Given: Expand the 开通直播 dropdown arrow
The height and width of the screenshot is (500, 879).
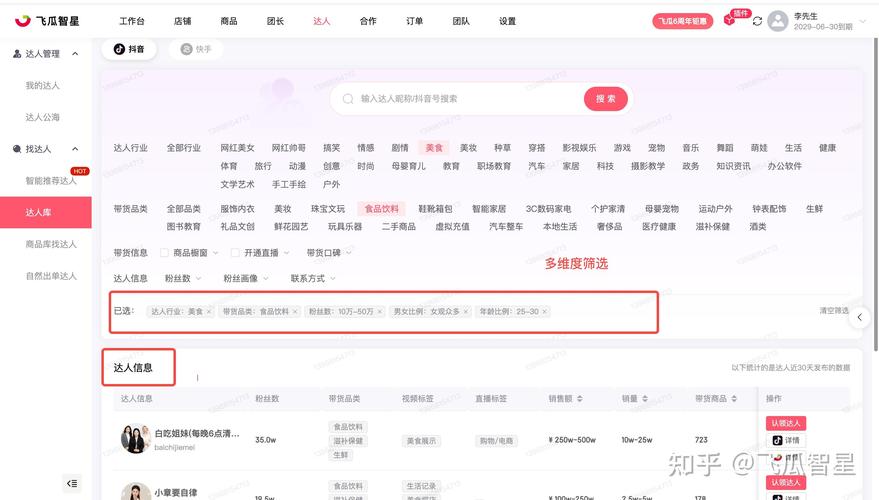Looking at the screenshot, I should click(x=286, y=253).
